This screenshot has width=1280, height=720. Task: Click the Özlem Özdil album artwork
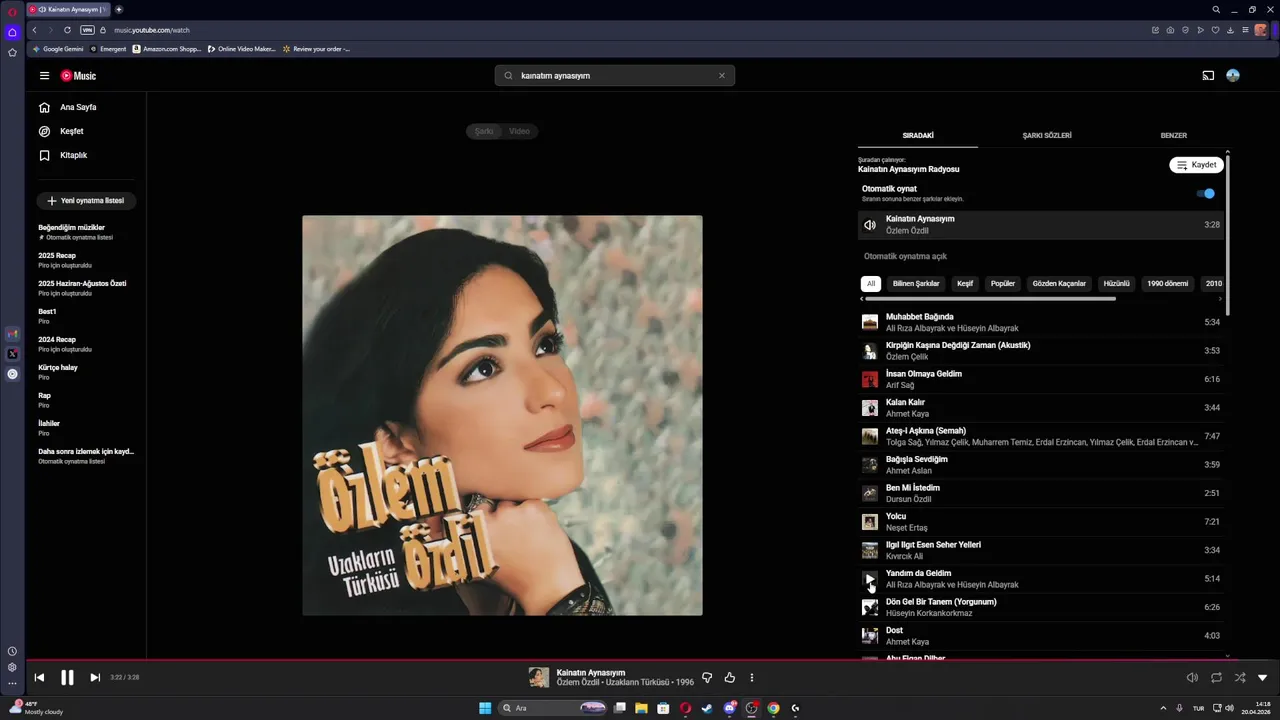(x=502, y=415)
